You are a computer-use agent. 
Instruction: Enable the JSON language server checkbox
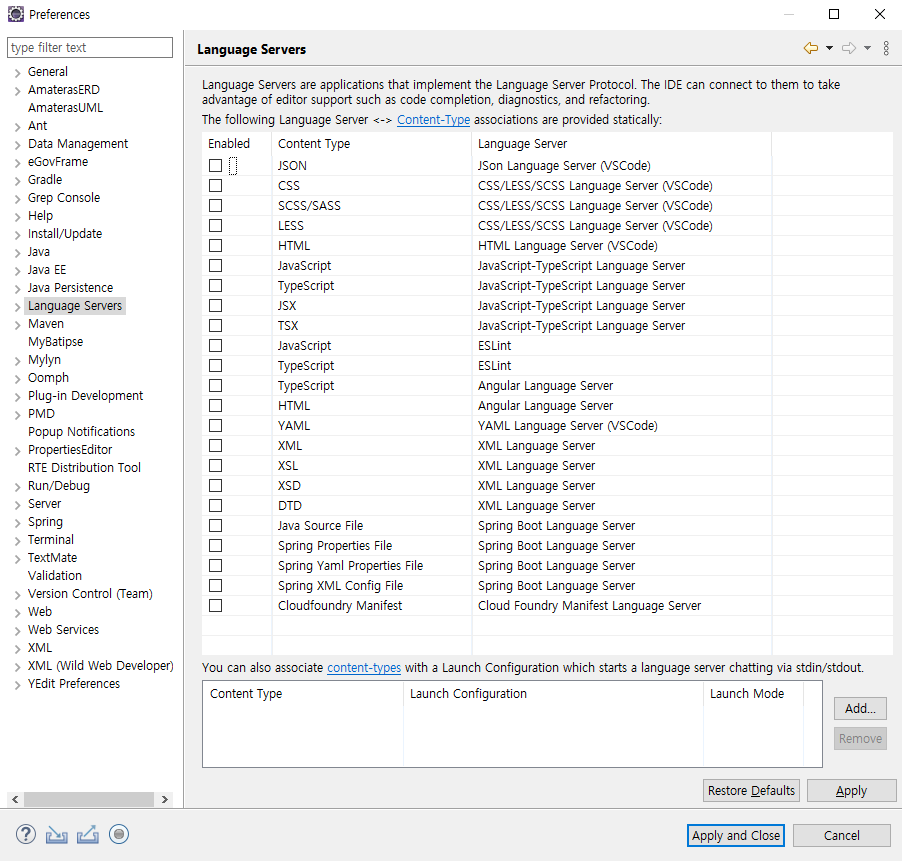[x=215, y=166]
